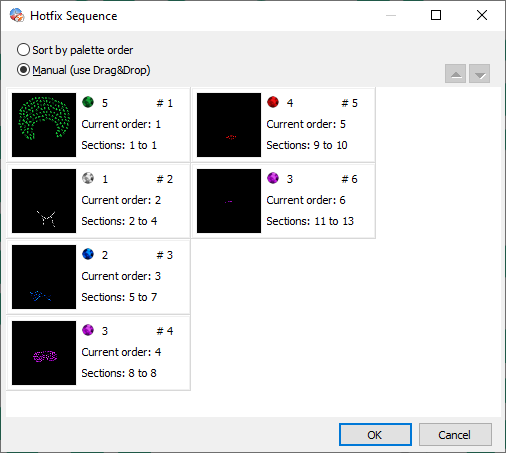This screenshot has height=453, width=506.
Task: Click the Hotfix Sequence app icon in title bar
Action: pos(17,15)
